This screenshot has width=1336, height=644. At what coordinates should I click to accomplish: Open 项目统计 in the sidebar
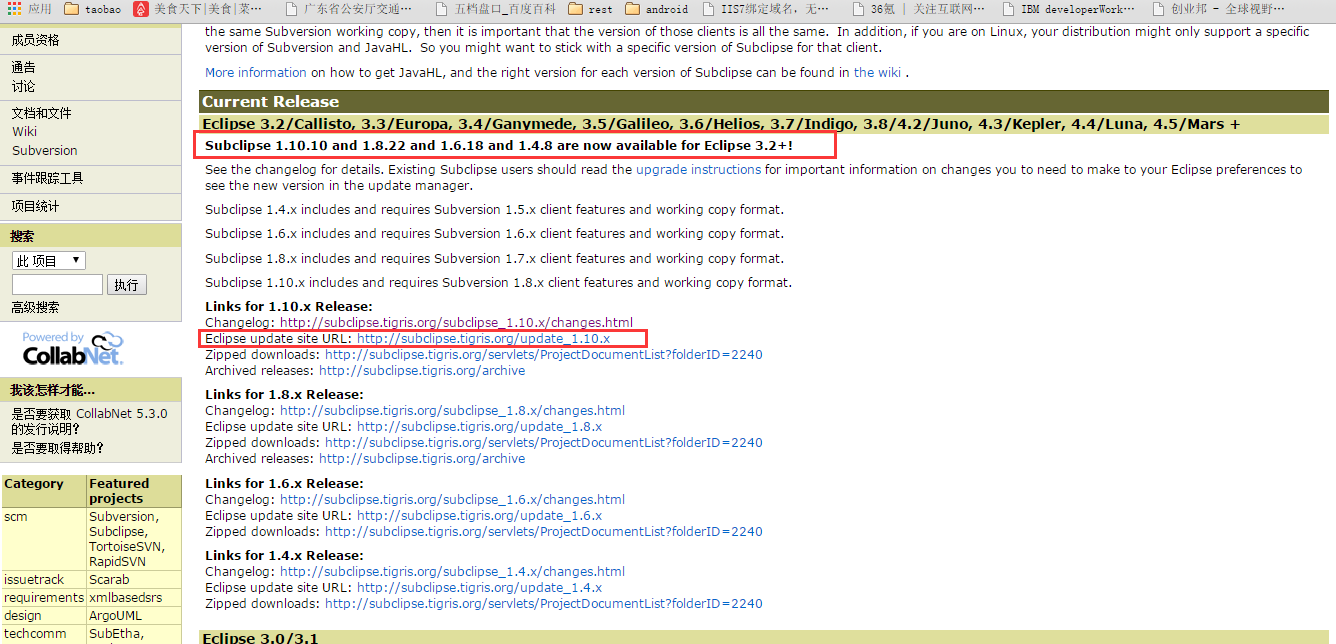click(x=35, y=206)
